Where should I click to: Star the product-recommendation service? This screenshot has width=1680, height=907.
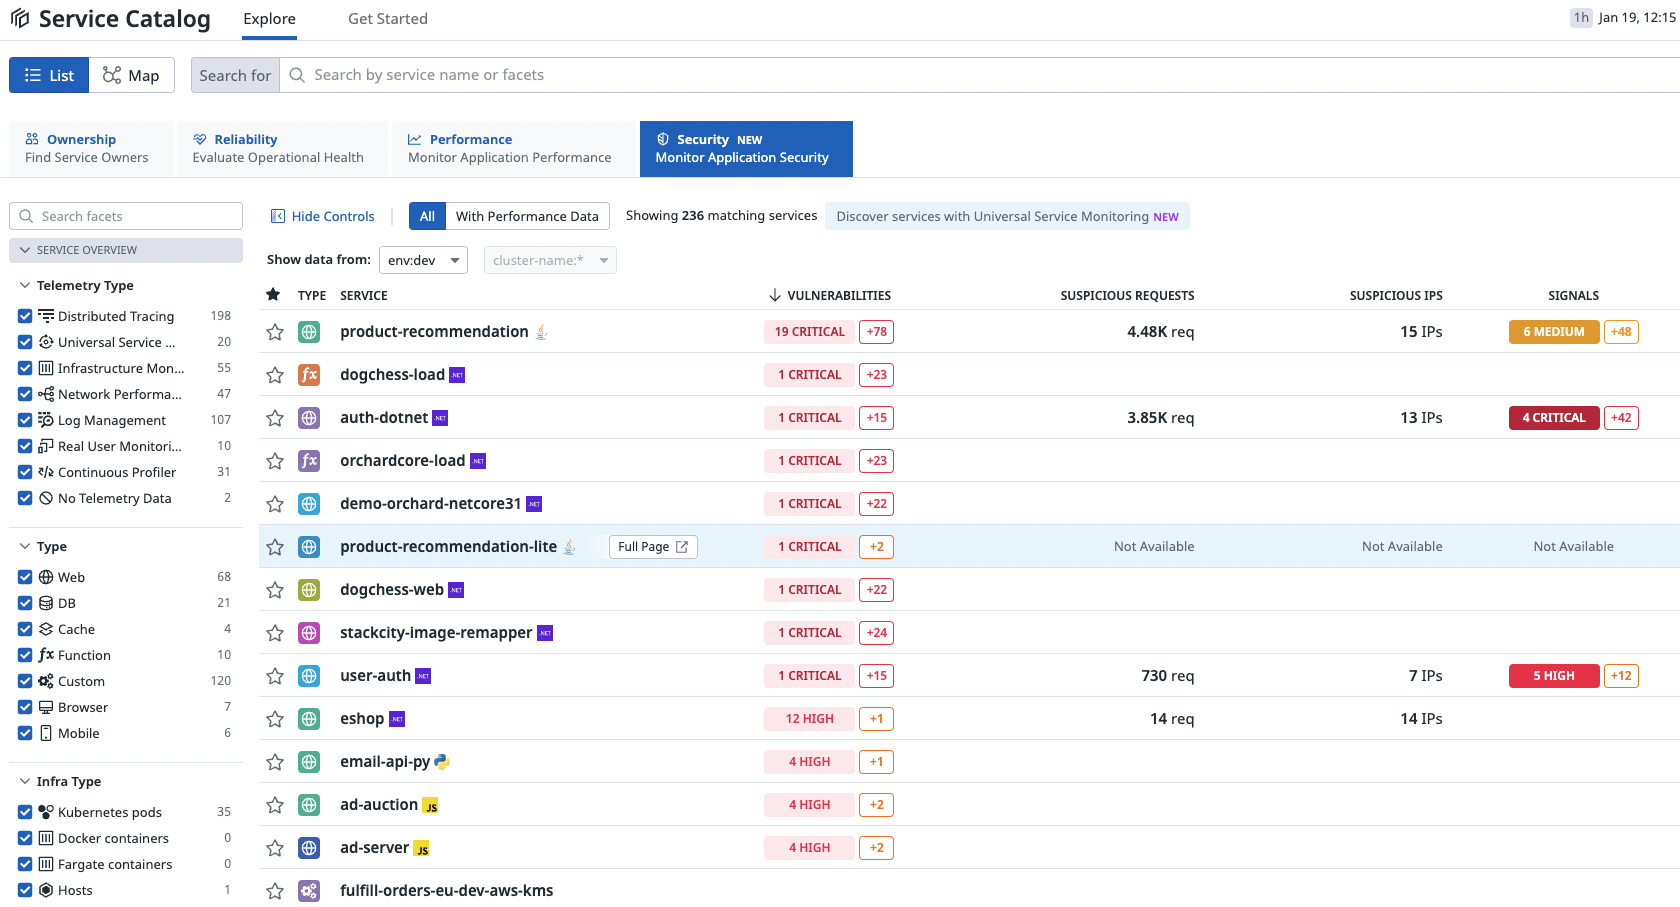tap(275, 332)
